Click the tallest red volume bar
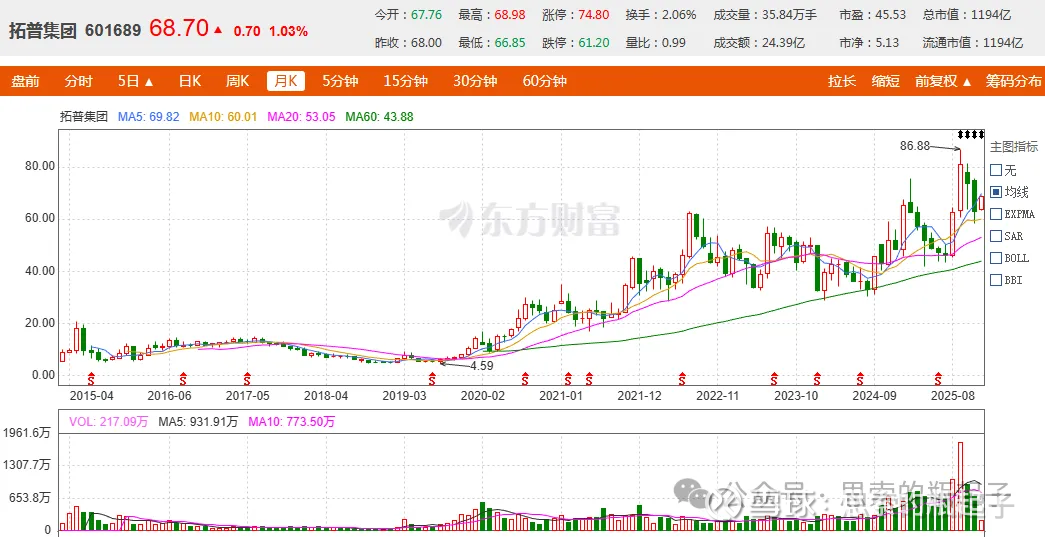This screenshot has width=1045, height=537. click(x=960, y=486)
